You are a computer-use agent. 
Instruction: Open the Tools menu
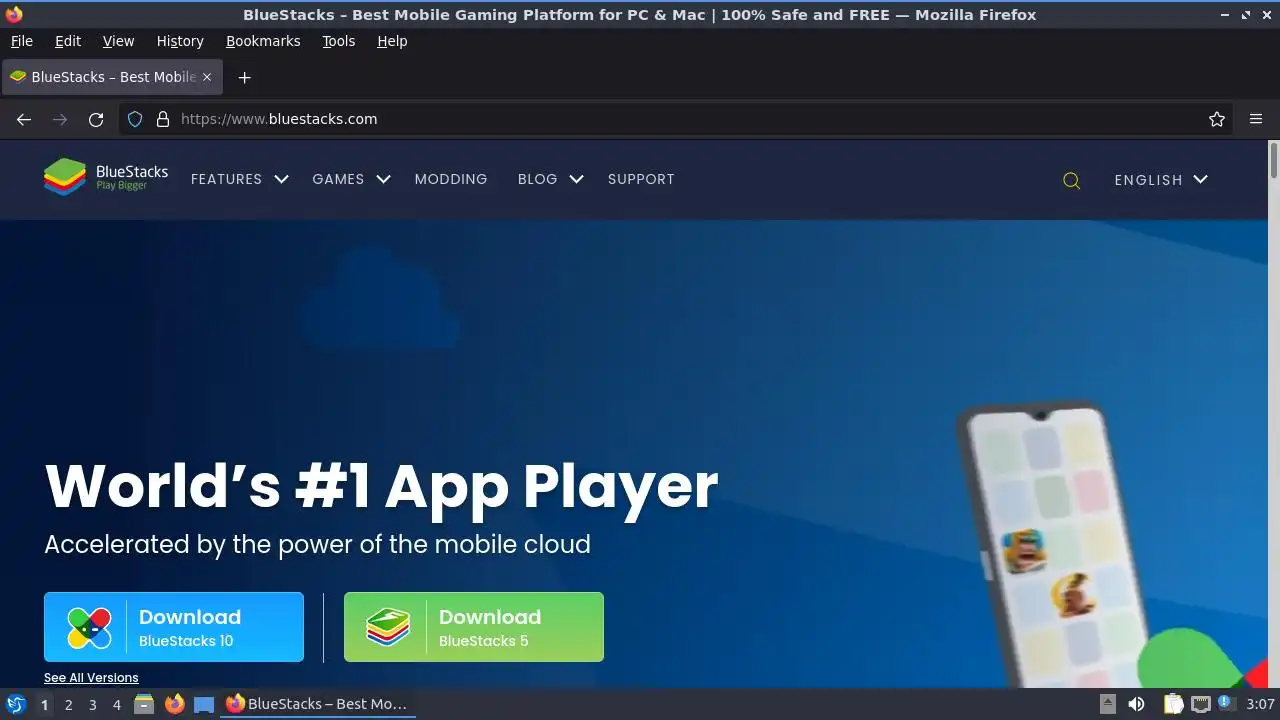(x=338, y=41)
